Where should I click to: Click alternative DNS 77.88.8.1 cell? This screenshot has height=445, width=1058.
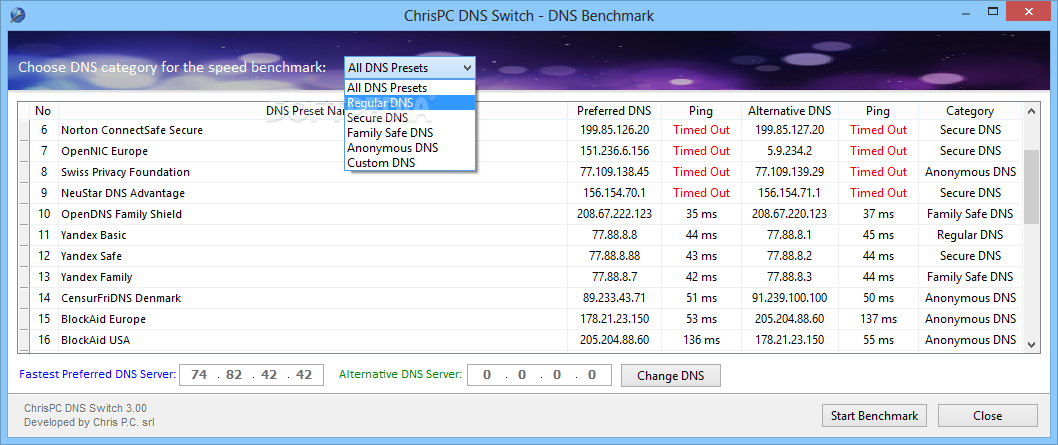(x=789, y=235)
